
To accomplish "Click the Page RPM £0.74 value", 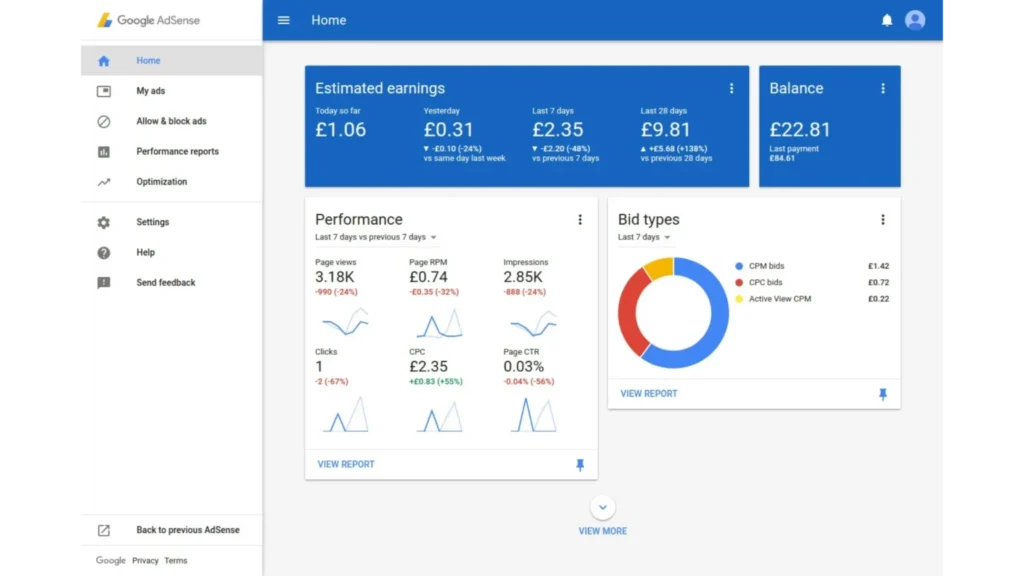I will [x=428, y=277].
